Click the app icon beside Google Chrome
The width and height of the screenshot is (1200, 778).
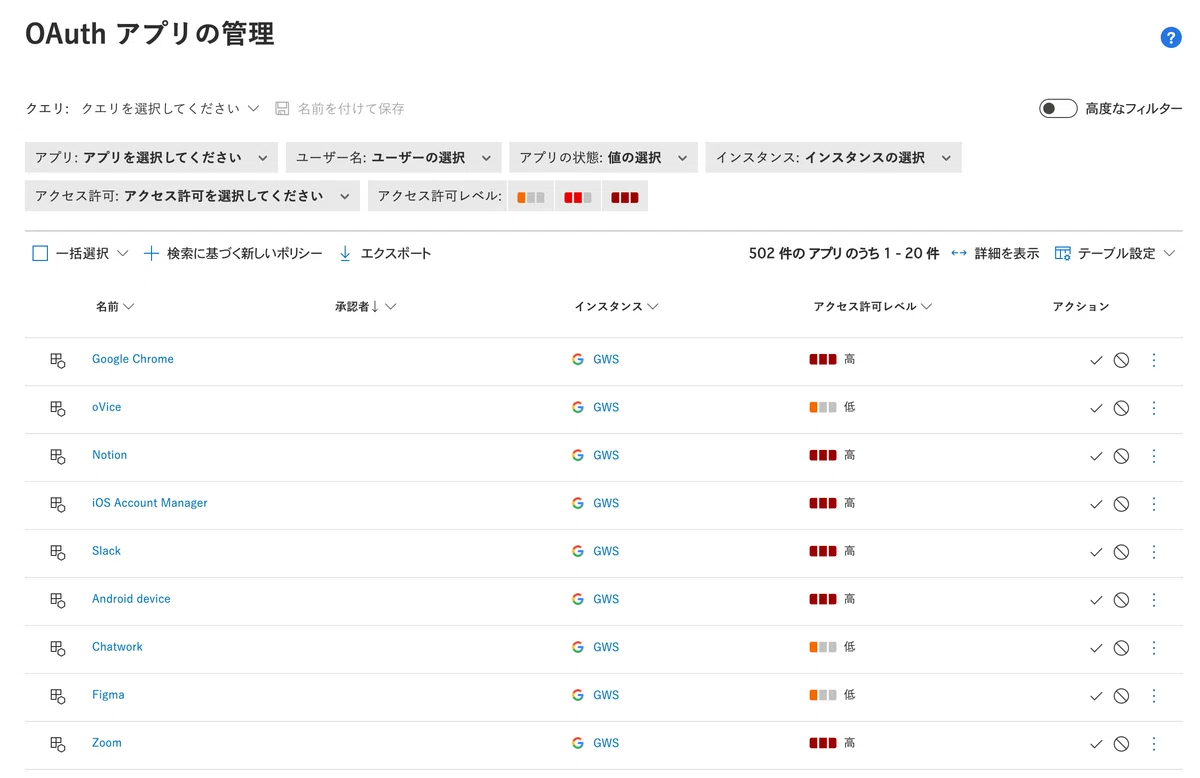click(x=58, y=360)
